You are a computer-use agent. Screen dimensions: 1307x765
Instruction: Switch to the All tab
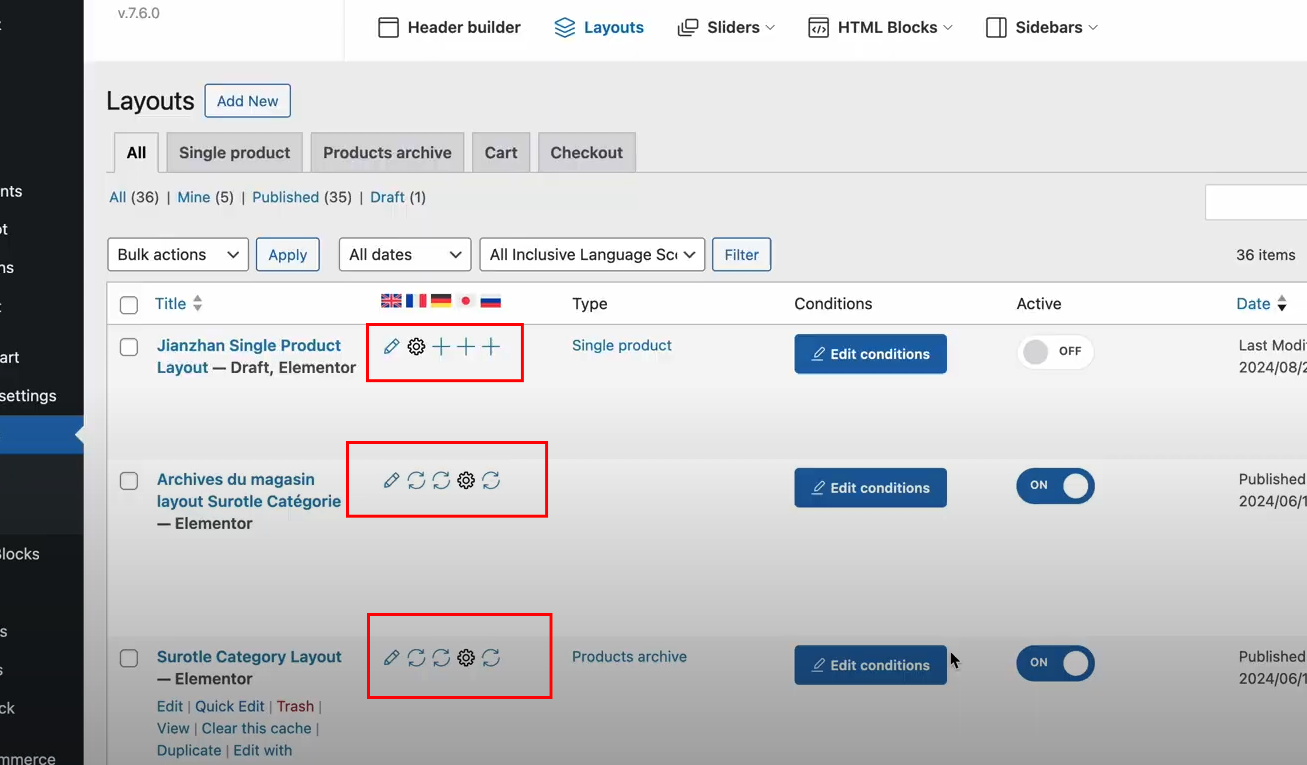[x=136, y=153]
